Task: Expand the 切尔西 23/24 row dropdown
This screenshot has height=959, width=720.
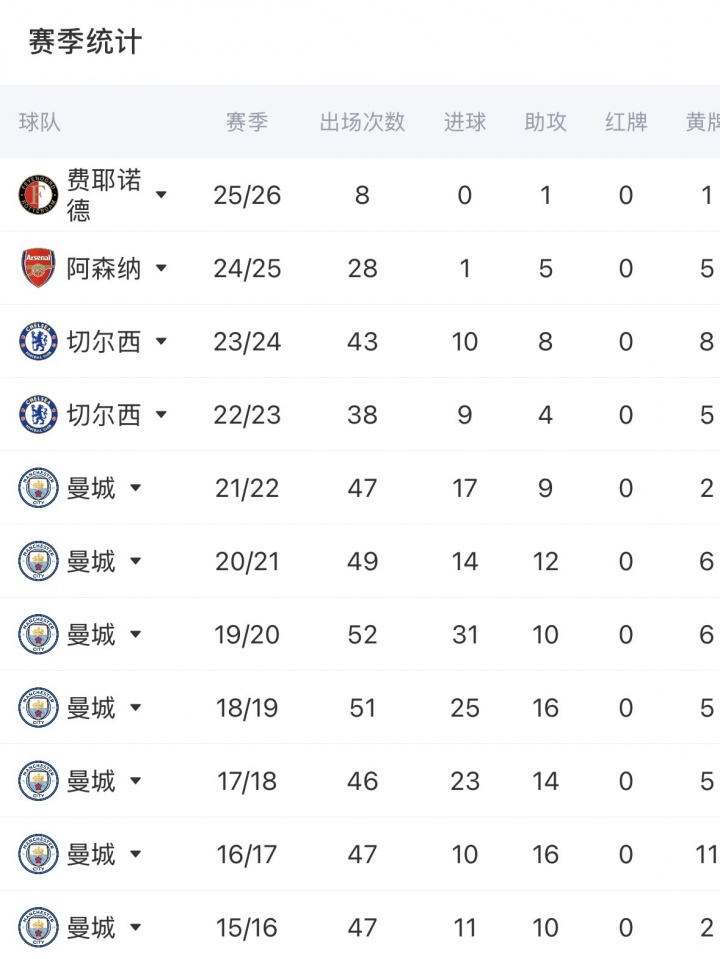Action: [x=161, y=341]
